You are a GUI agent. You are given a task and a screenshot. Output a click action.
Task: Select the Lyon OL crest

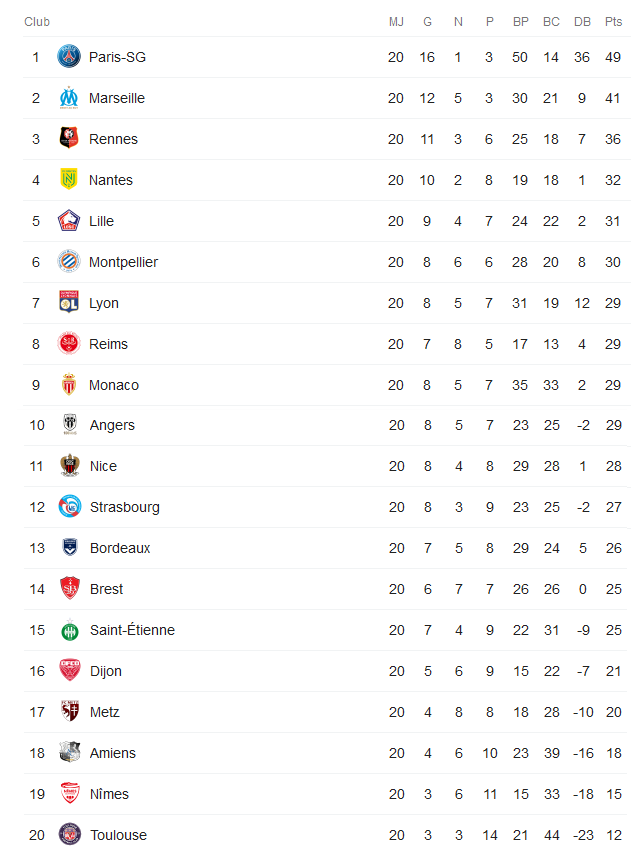pyautogui.click(x=69, y=302)
